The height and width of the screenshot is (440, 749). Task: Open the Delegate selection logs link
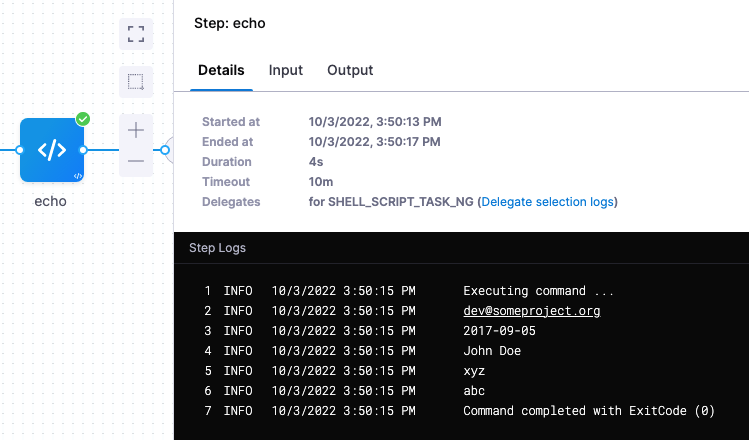point(547,202)
